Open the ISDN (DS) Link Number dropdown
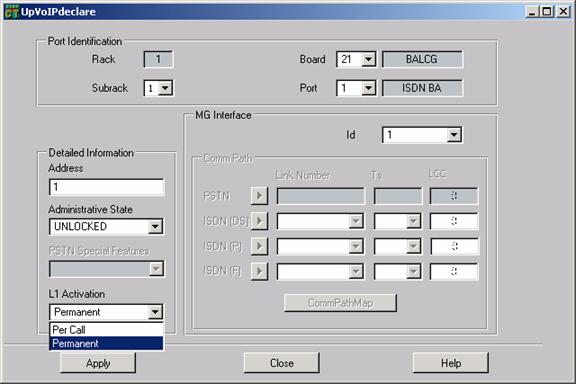 click(x=356, y=221)
